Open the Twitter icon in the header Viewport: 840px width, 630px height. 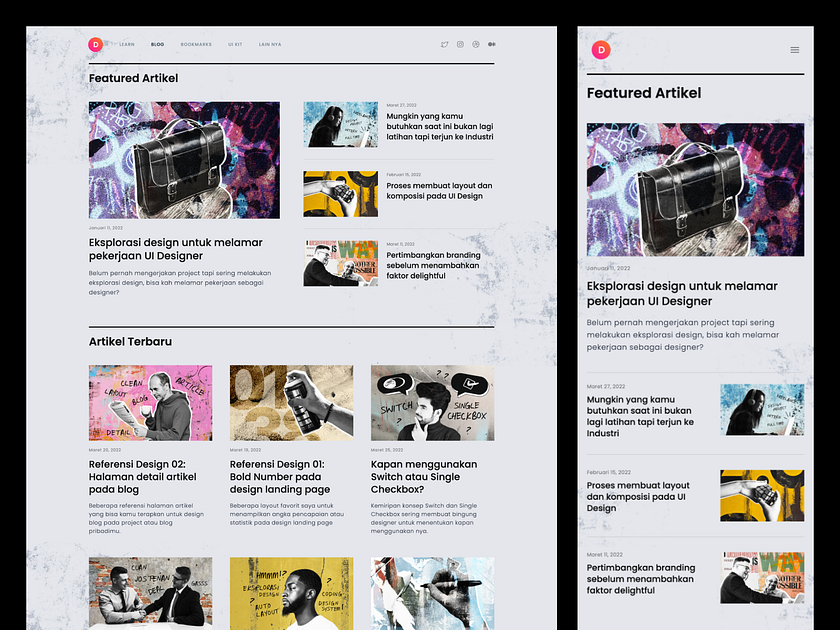(444, 44)
